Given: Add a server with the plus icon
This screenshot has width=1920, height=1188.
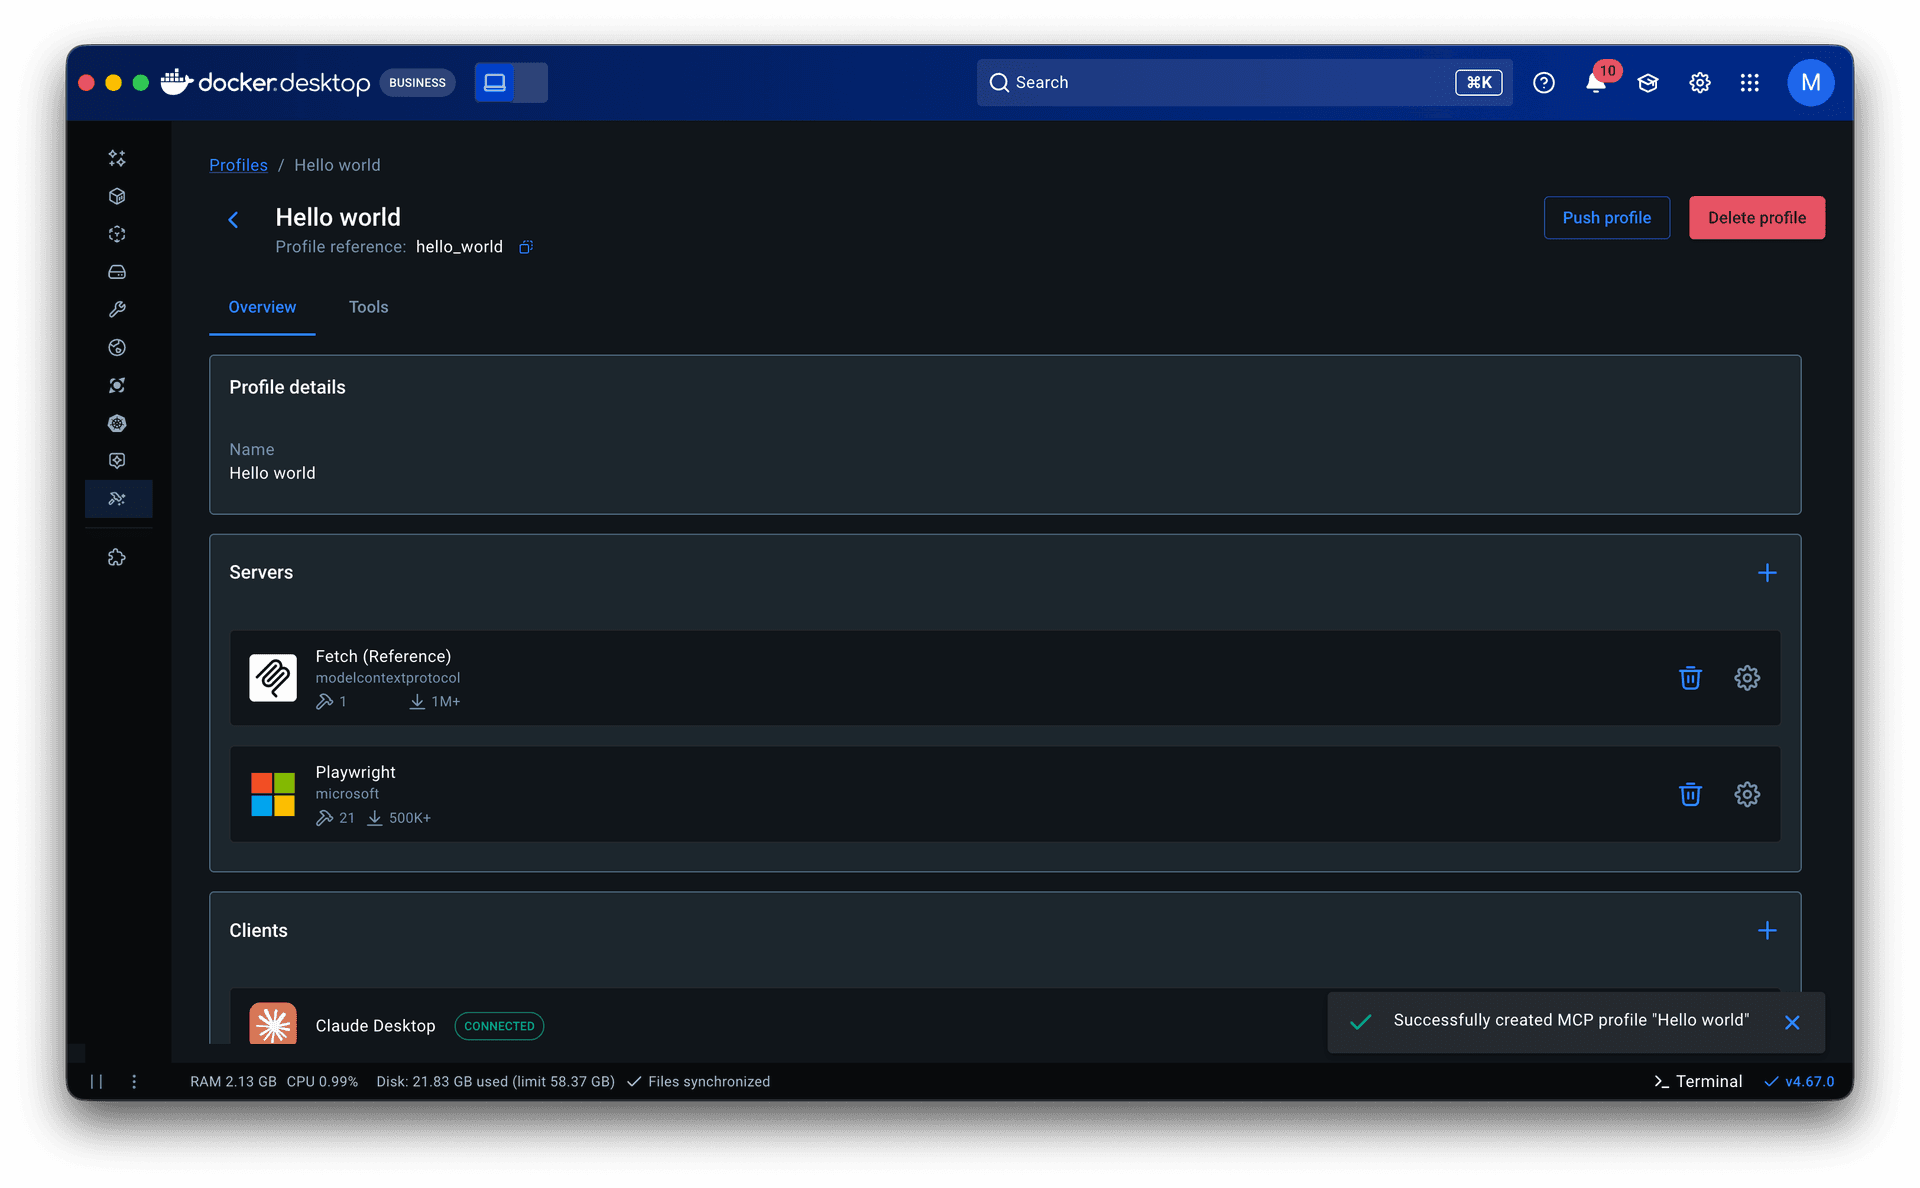Looking at the screenshot, I should pos(1767,573).
